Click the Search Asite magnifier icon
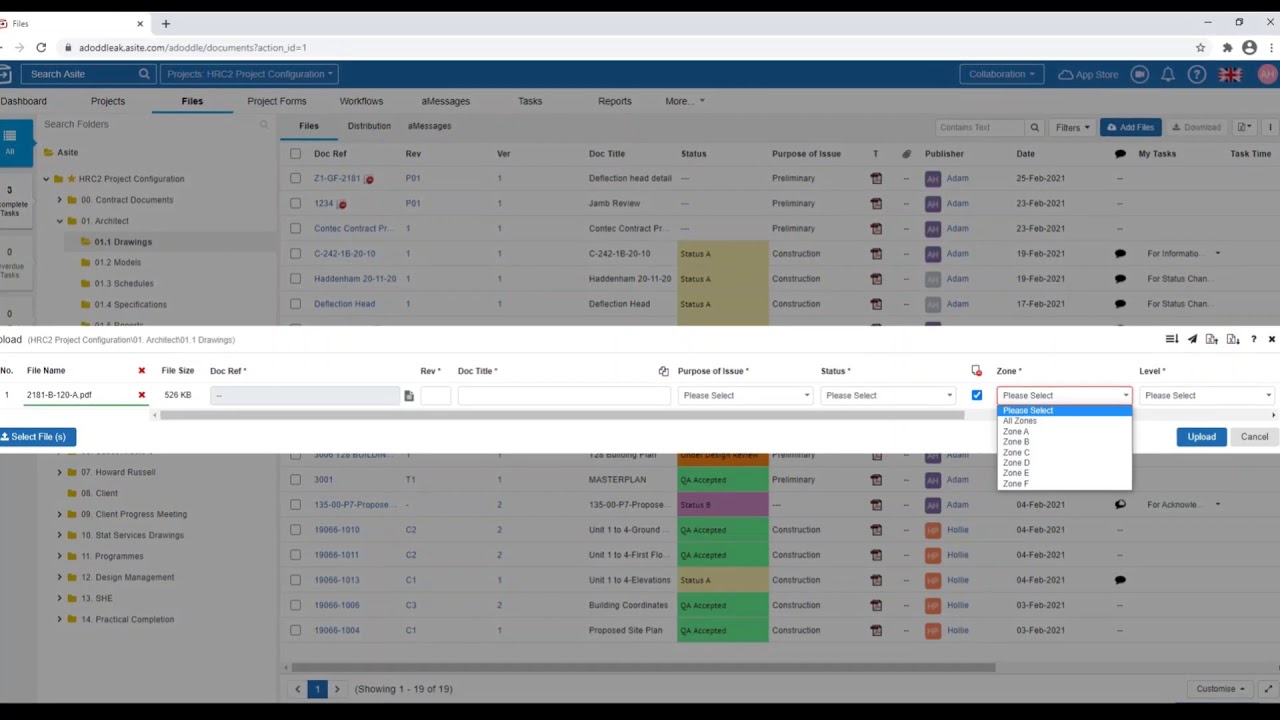 pos(144,74)
